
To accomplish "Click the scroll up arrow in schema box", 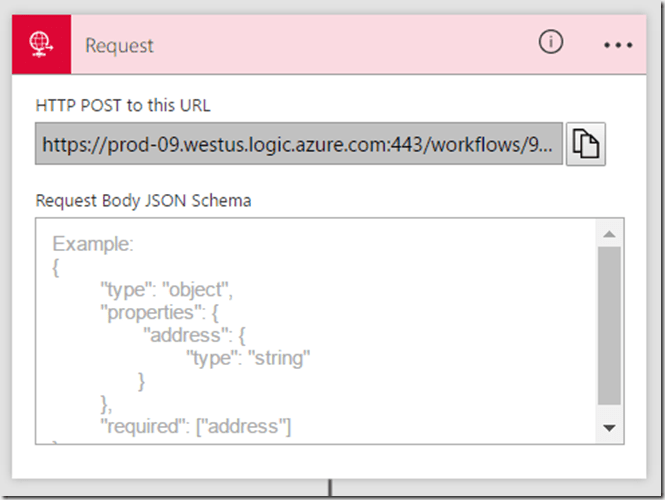I will click(609, 234).
